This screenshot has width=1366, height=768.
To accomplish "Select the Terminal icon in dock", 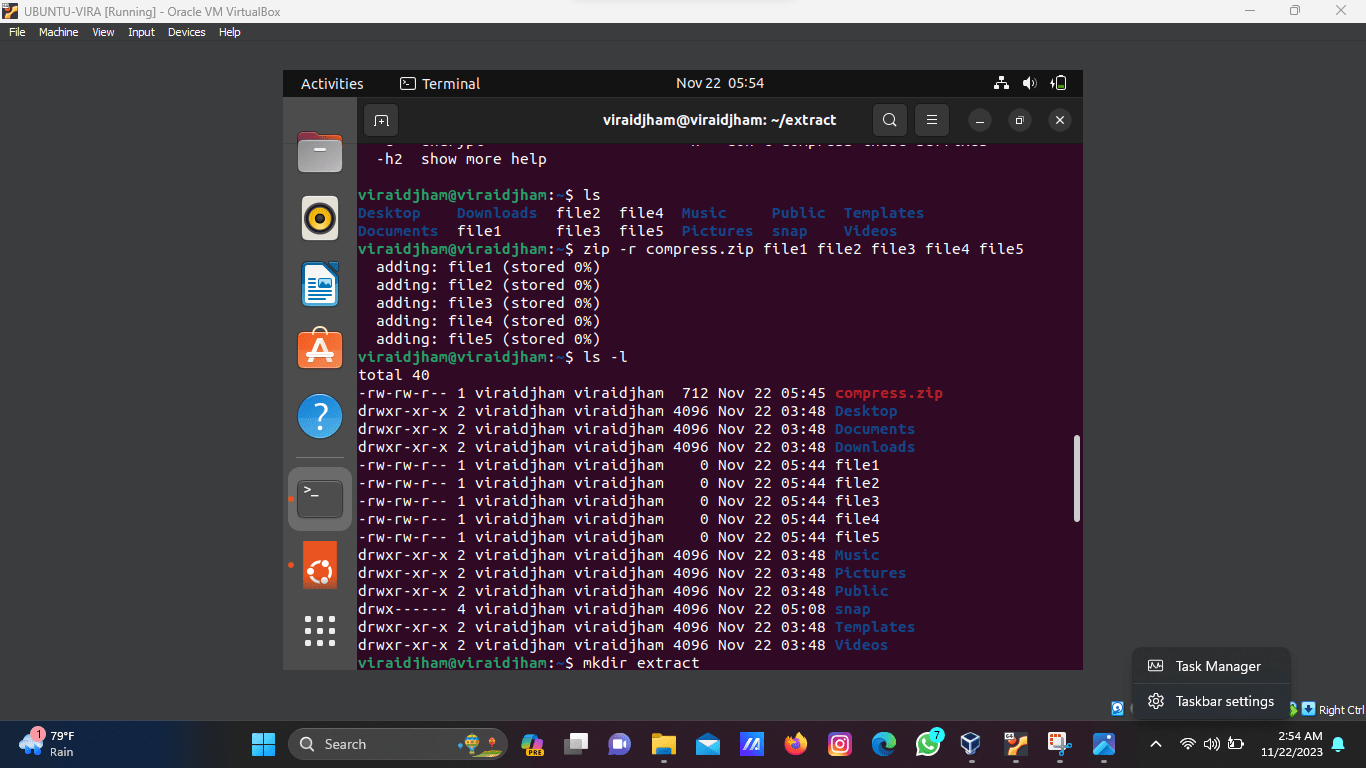I will [x=320, y=499].
